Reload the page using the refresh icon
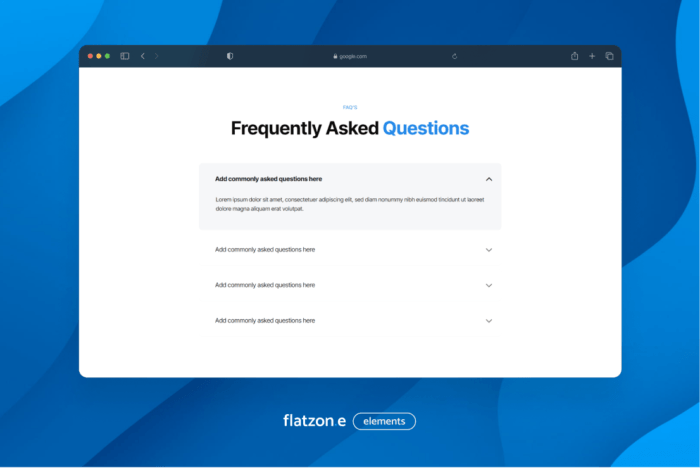The width and height of the screenshot is (700, 468). click(455, 56)
